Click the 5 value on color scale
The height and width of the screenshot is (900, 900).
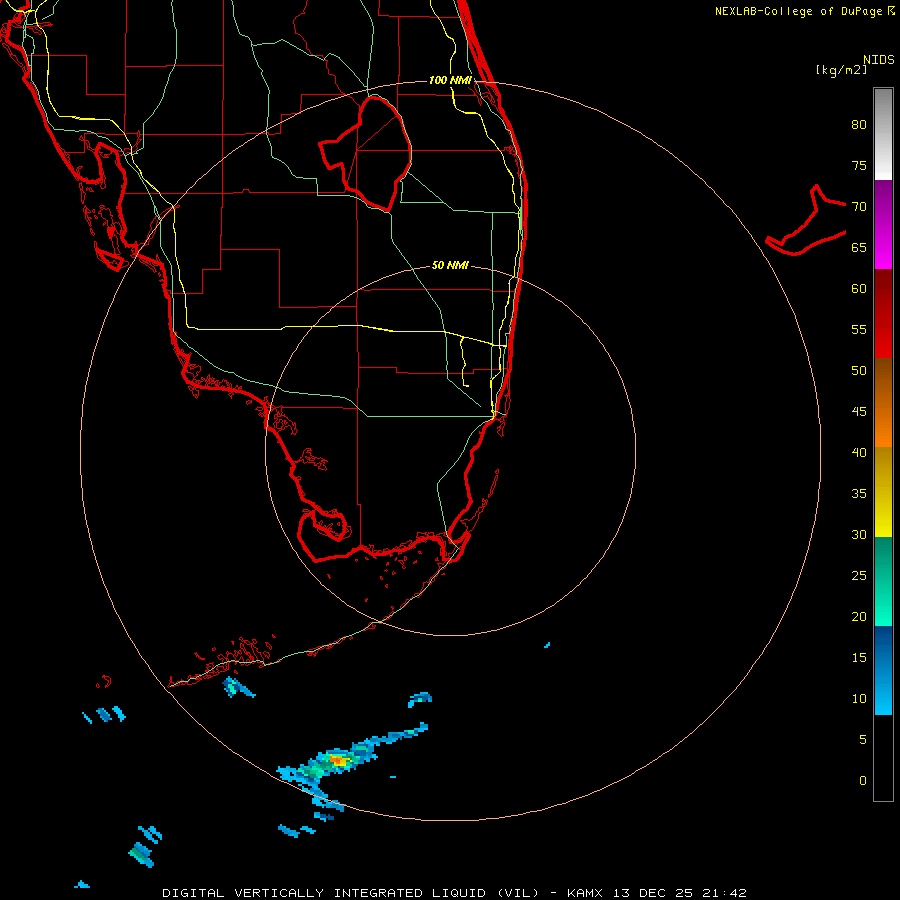tap(863, 740)
